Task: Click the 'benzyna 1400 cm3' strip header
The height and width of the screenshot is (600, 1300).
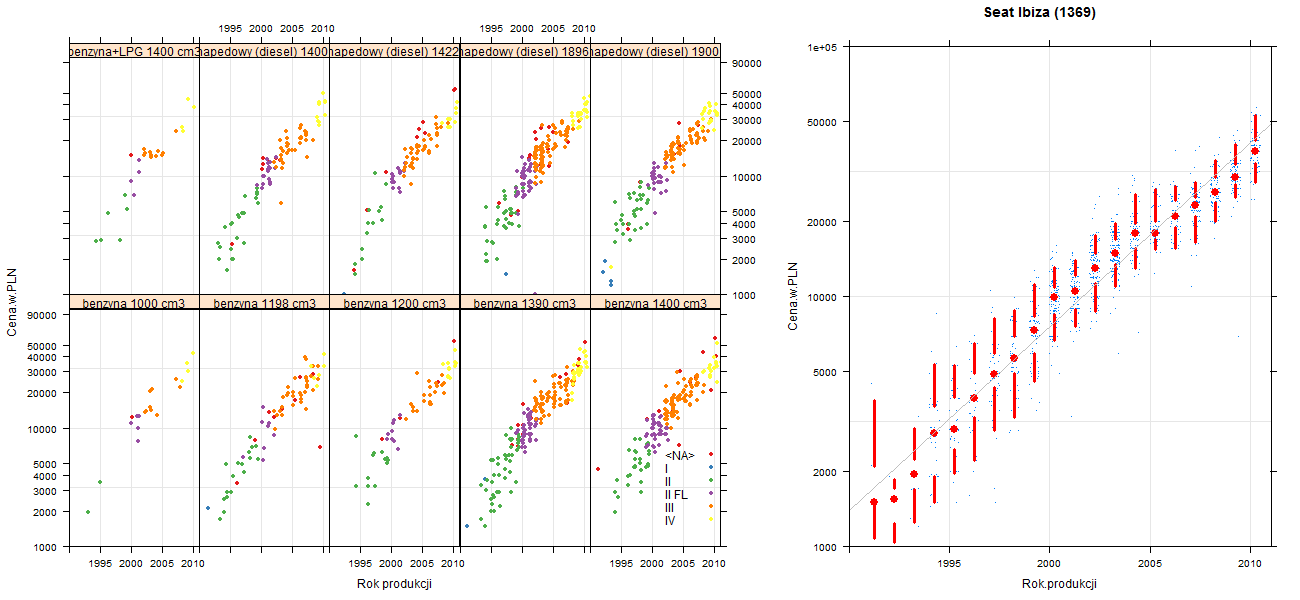Action: [x=655, y=302]
